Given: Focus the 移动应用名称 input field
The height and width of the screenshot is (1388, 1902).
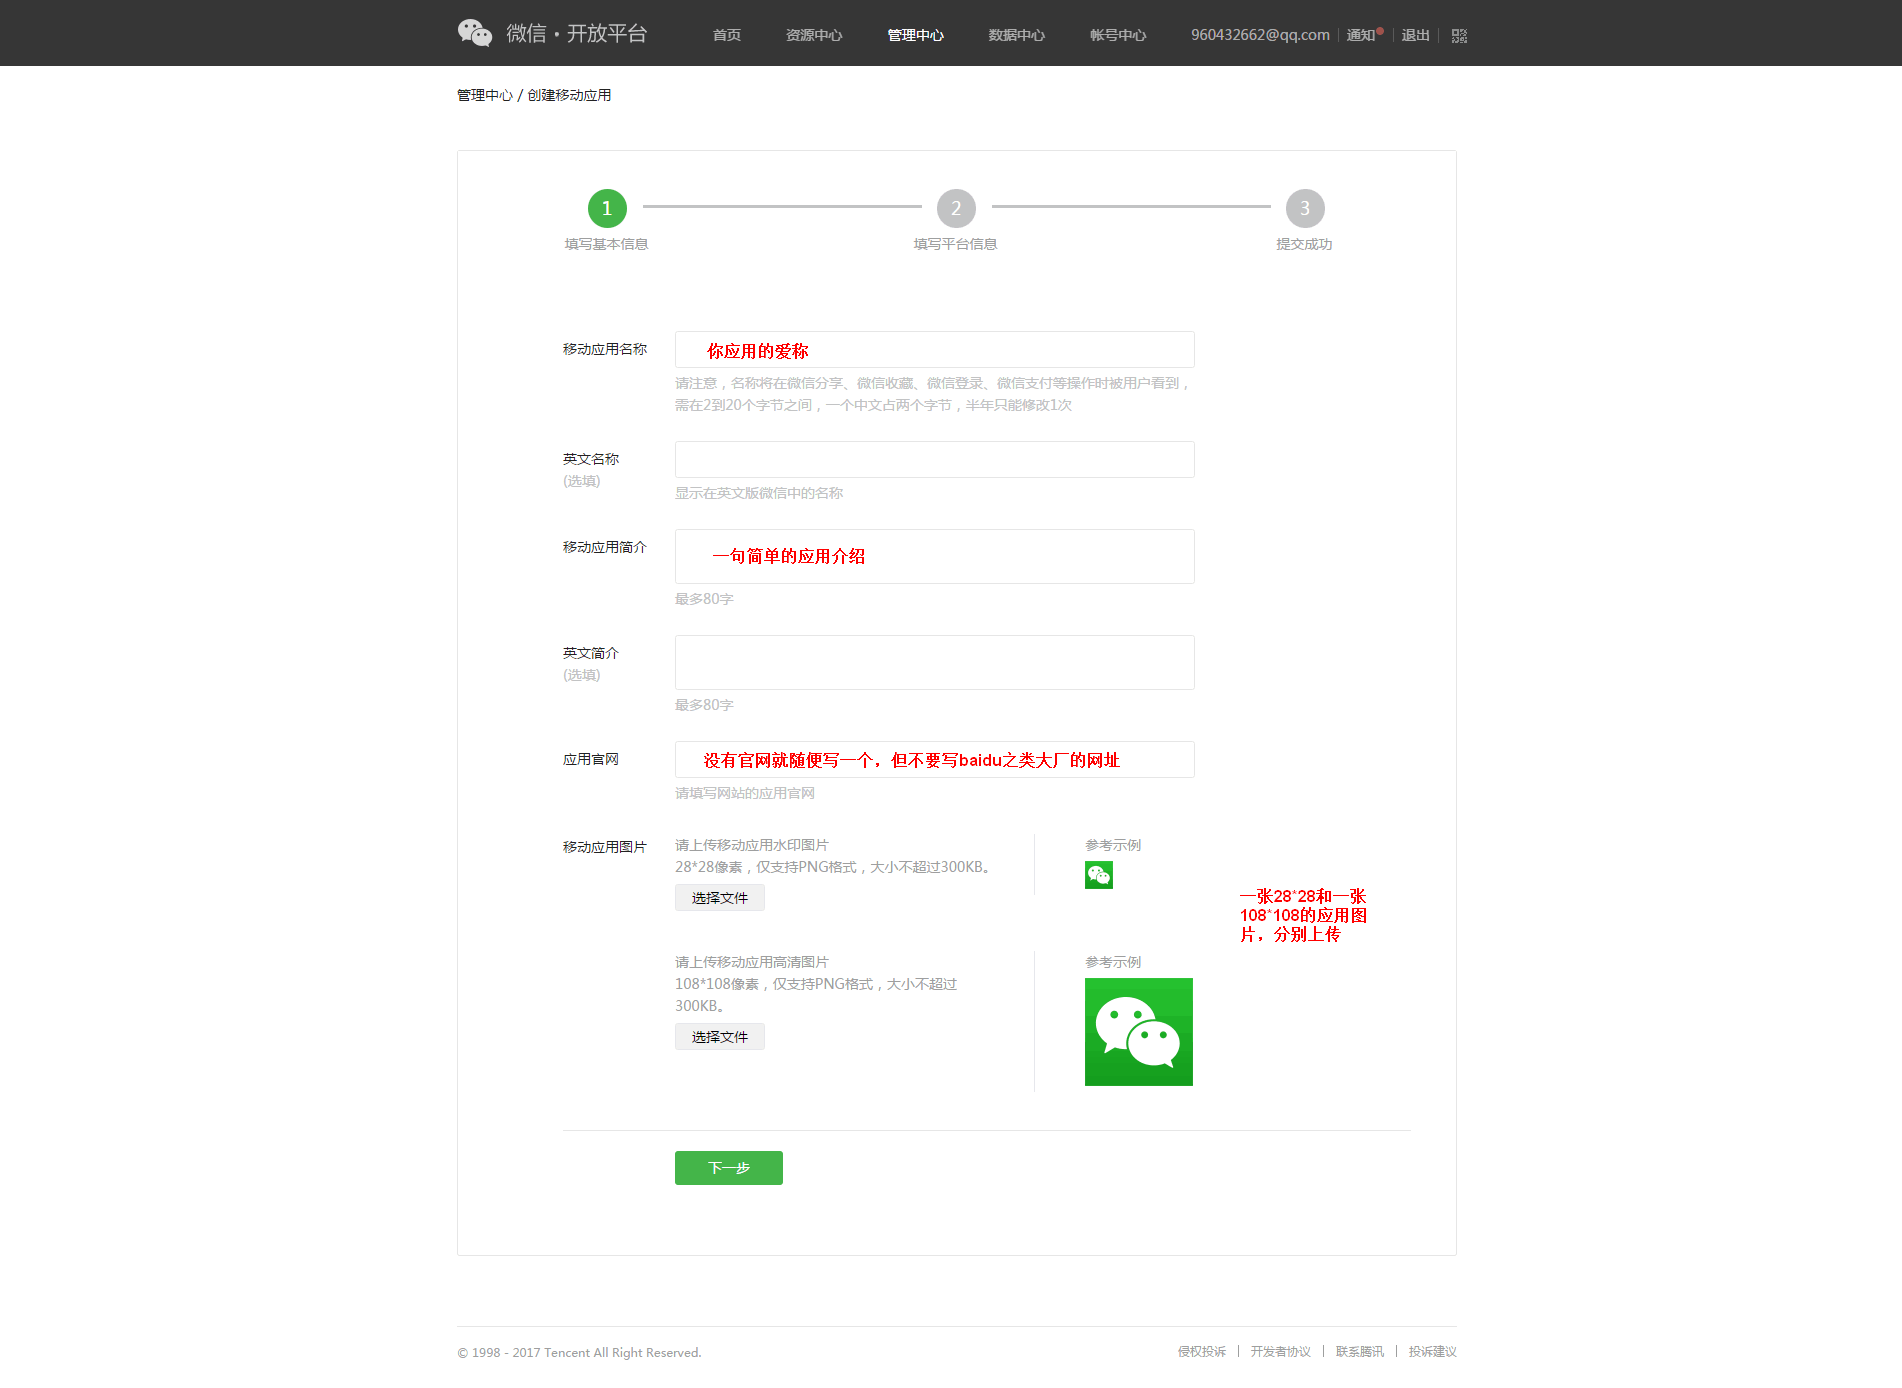Looking at the screenshot, I should 934,350.
